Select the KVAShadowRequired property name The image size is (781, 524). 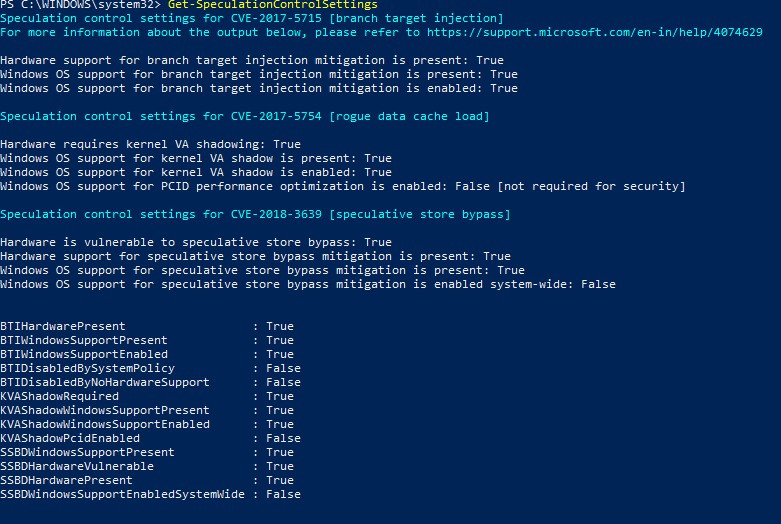(59, 396)
